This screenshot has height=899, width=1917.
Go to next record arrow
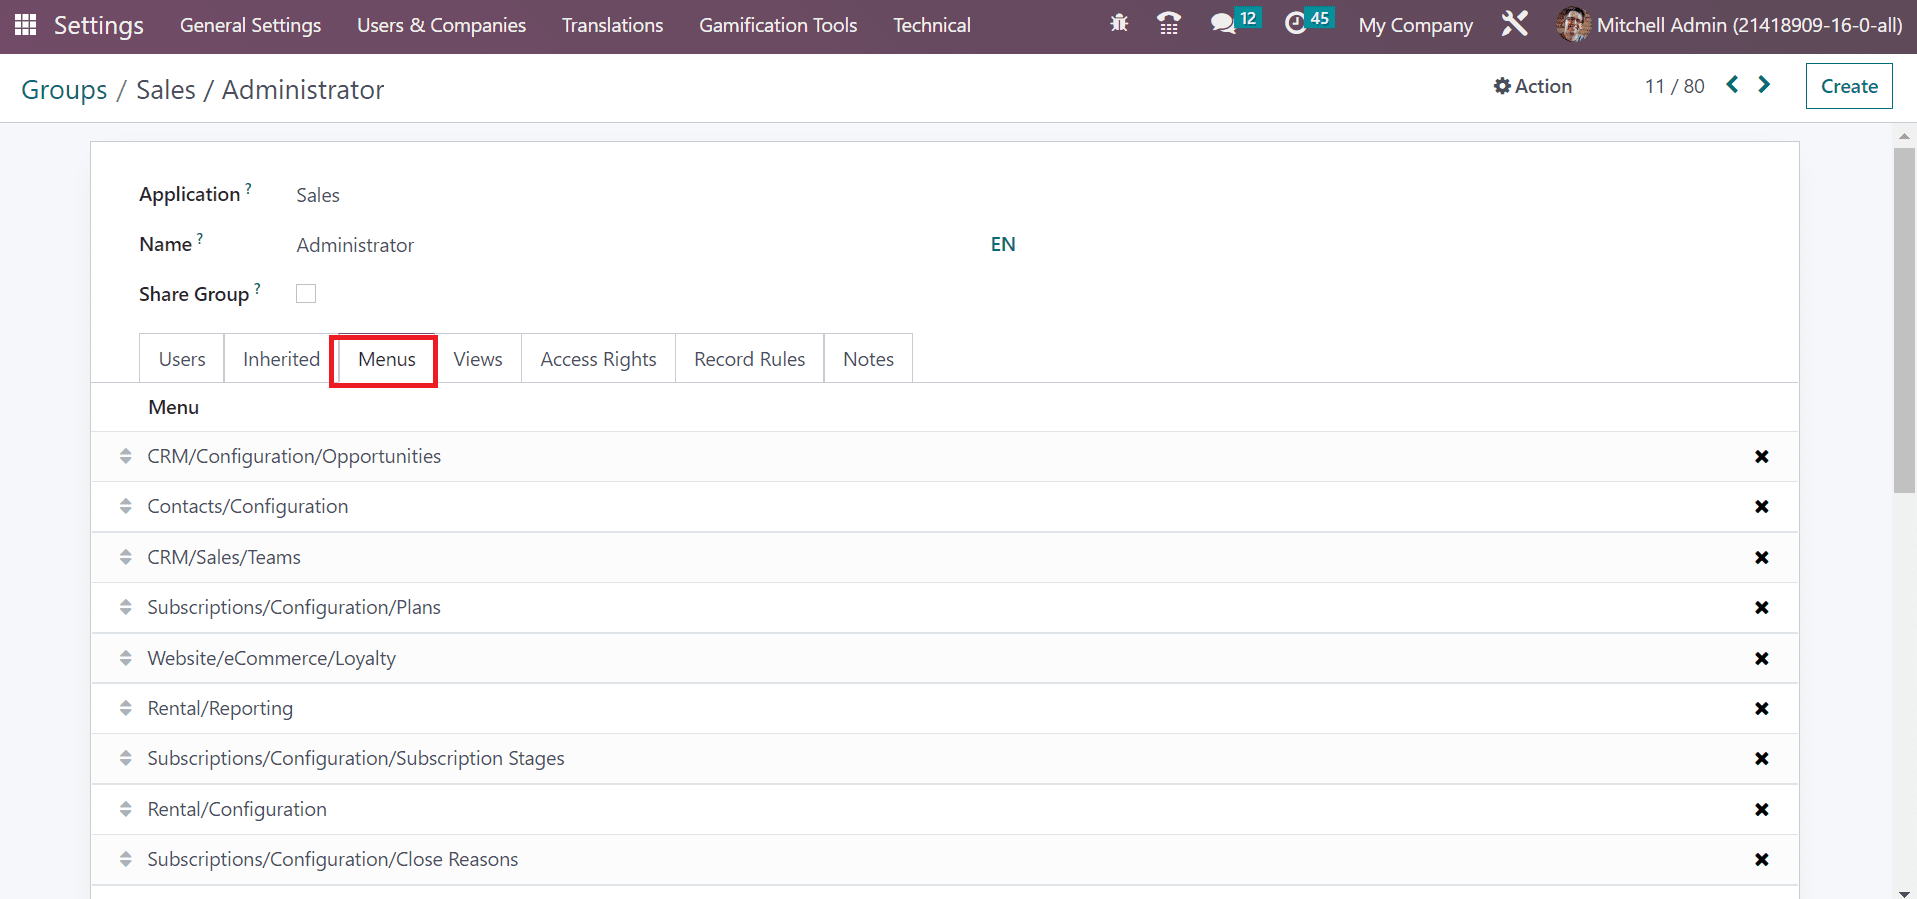pyautogui.click(x=1764, y=85)
